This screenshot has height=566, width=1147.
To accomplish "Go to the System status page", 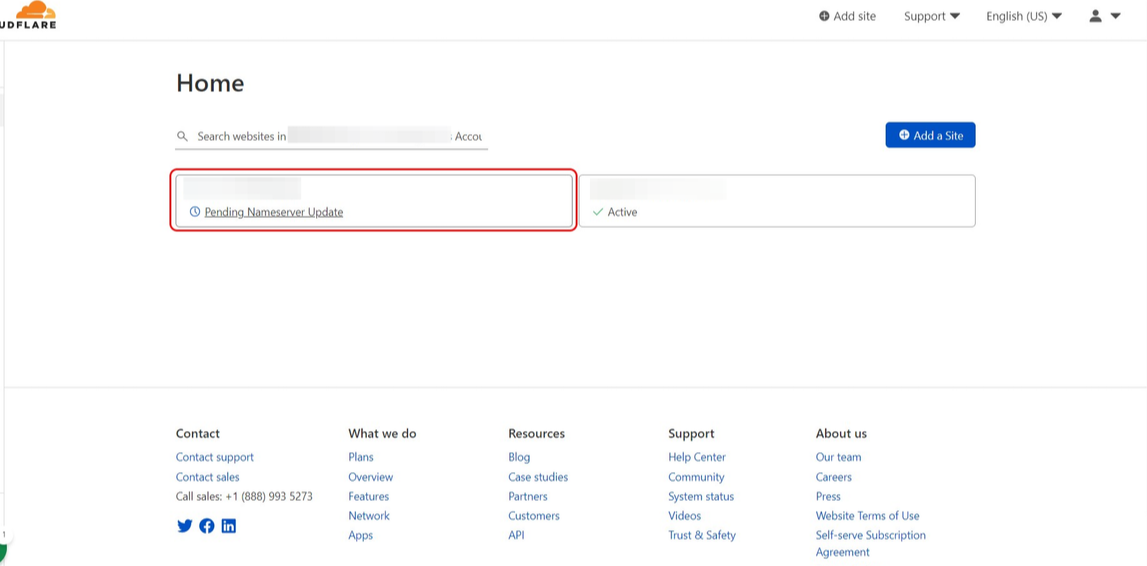I will coord(701,496).
